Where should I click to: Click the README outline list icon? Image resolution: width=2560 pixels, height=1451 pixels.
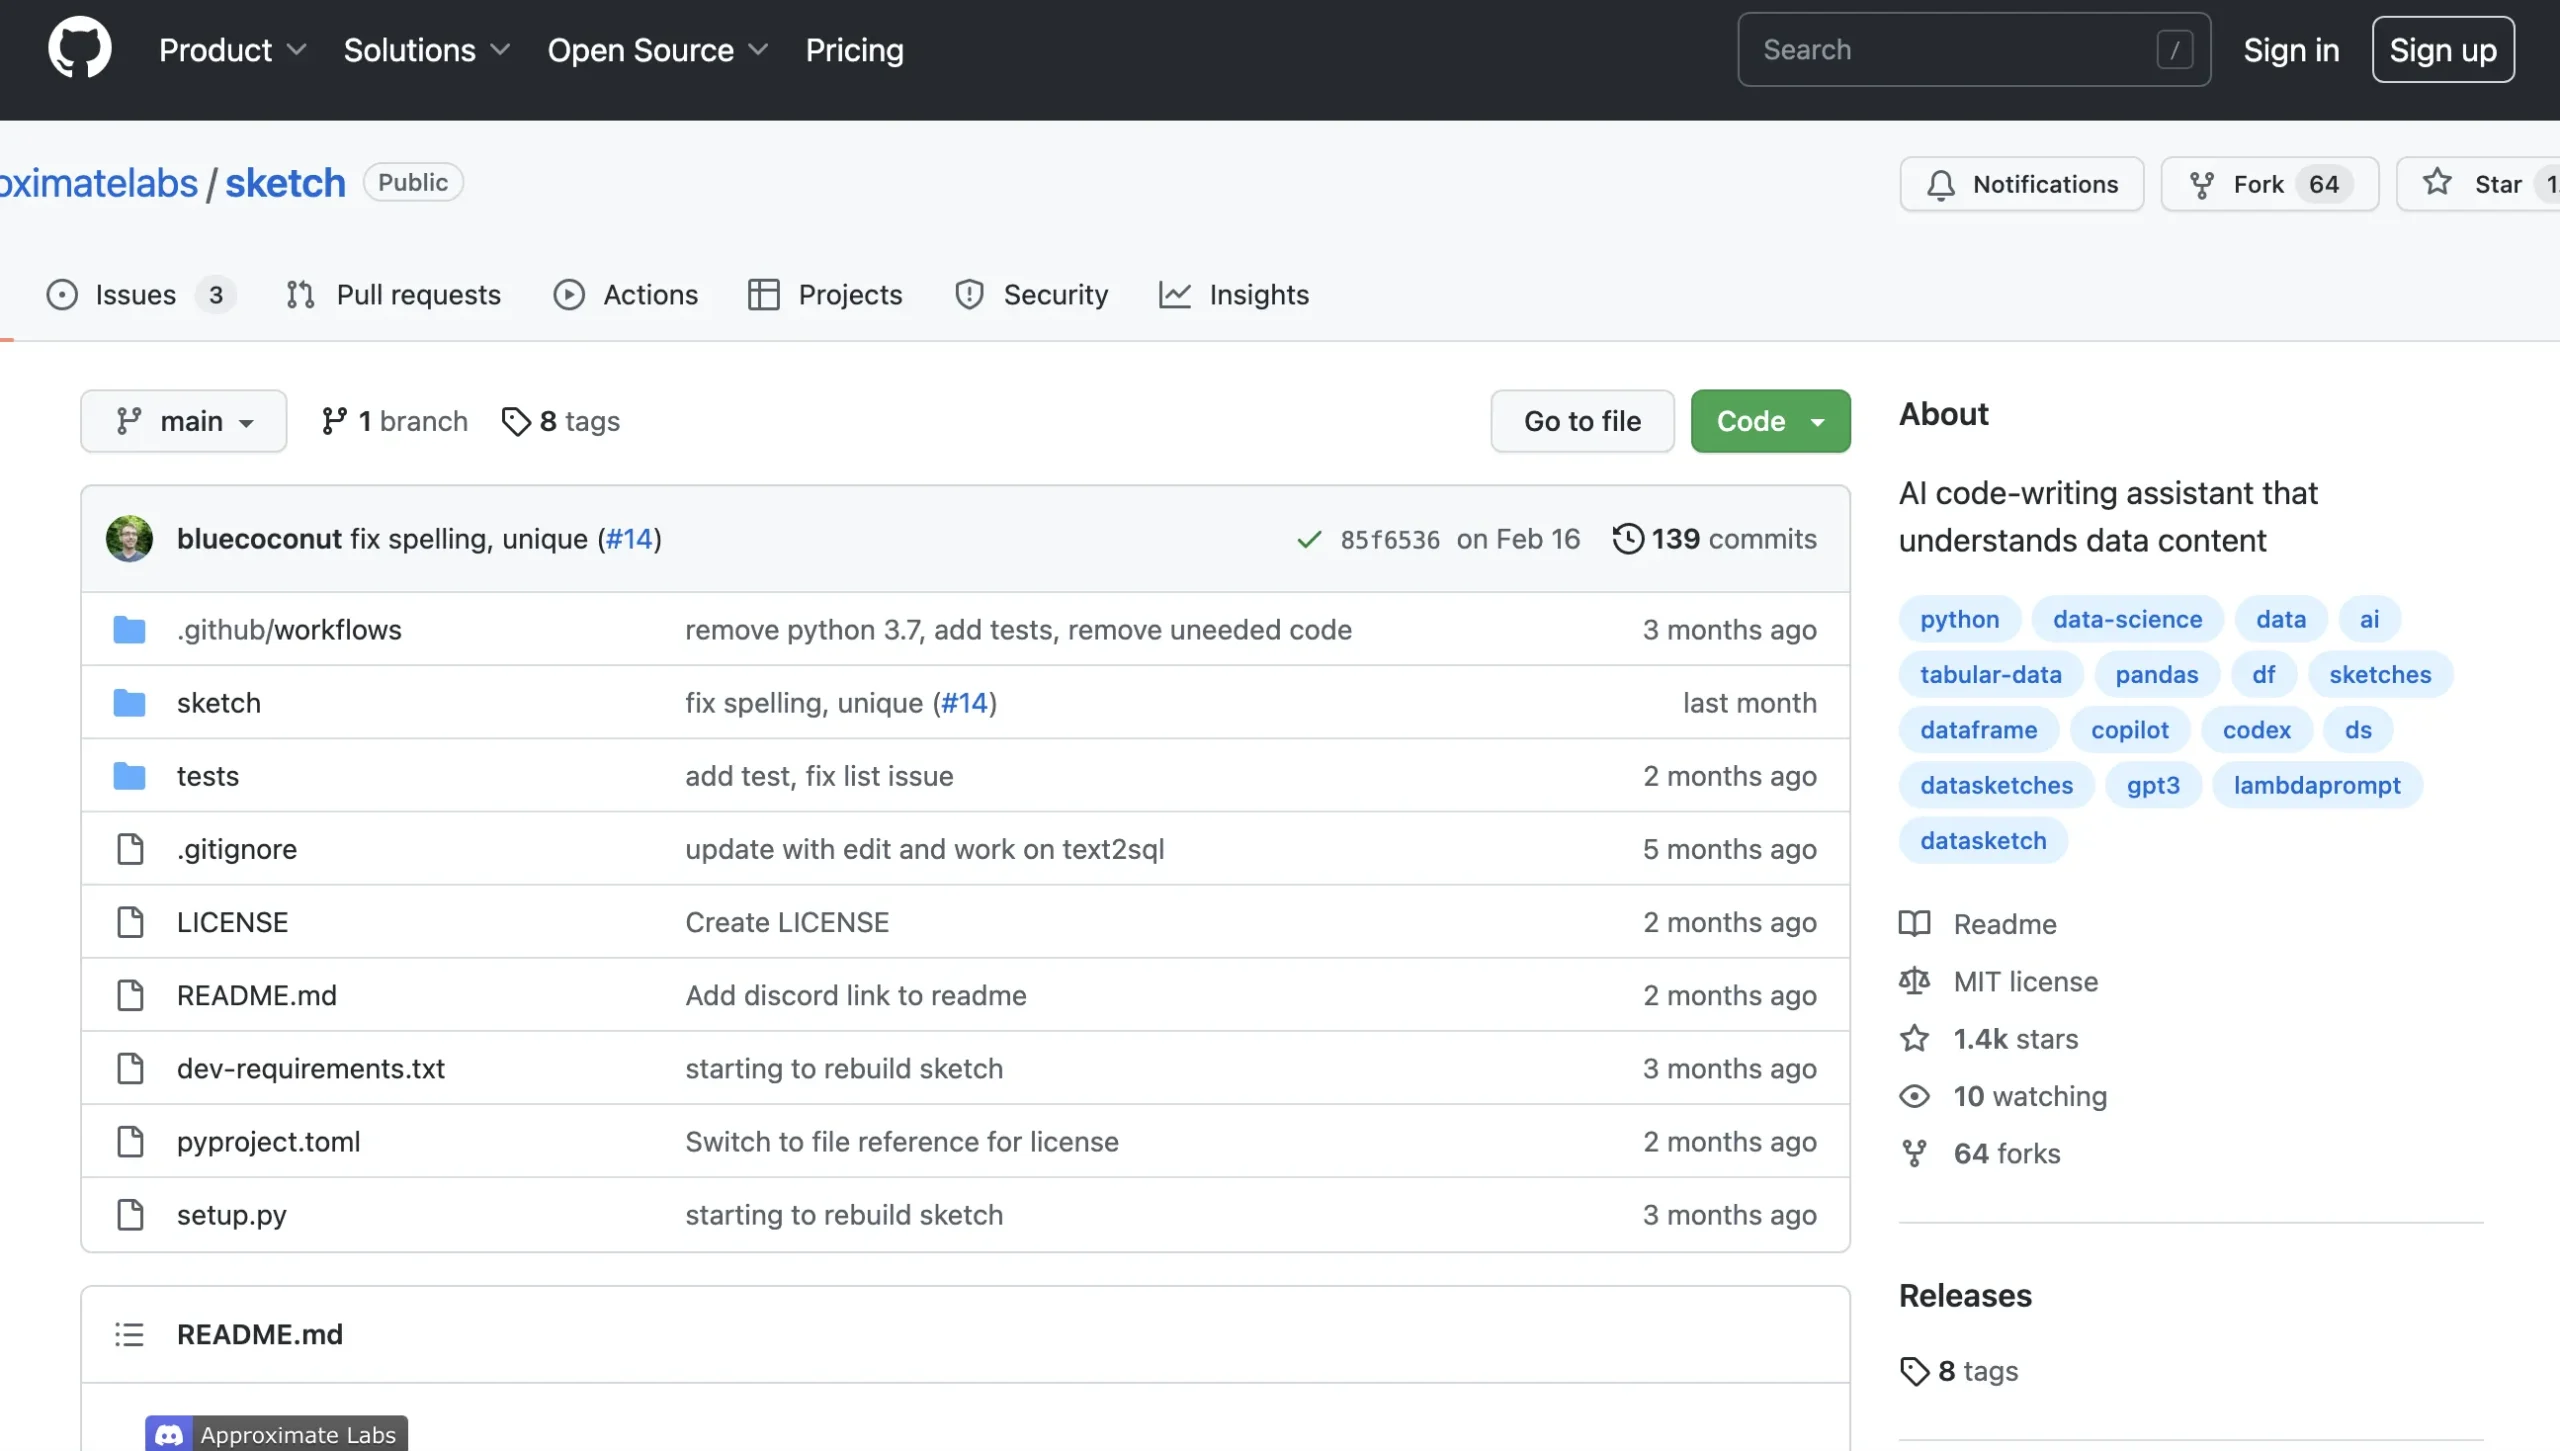pyautogui.click(x=129, y=1334)
